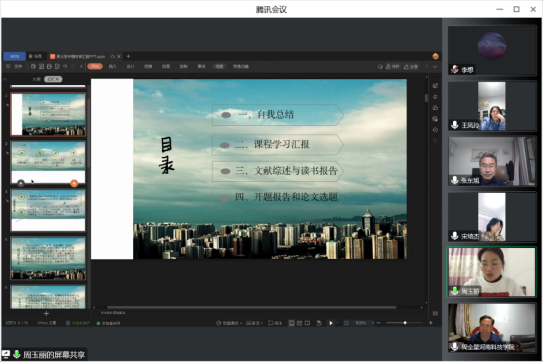Select slide 5 thumbnail in panel
543x363 pixels.
(48, 258)
